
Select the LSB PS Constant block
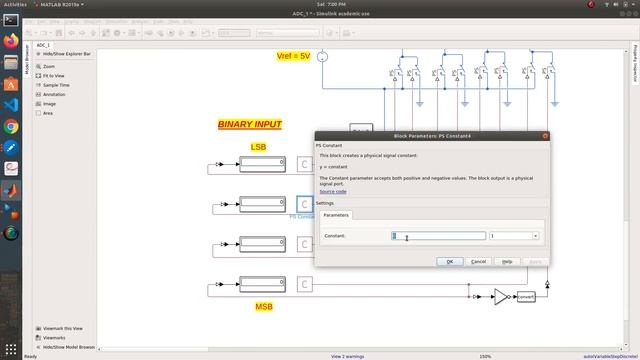point(304,164)
